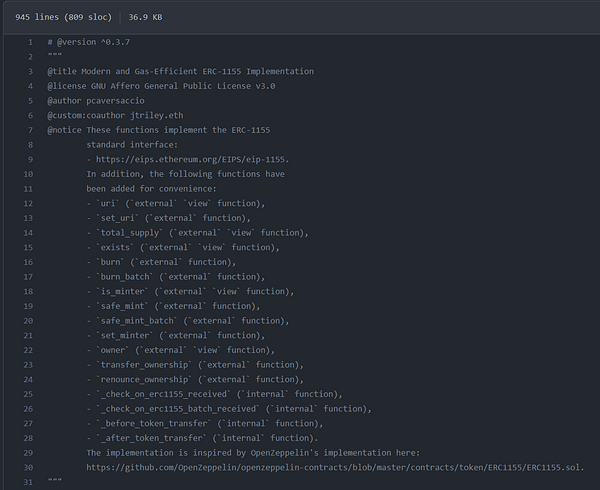
Task: Click the `is_minter` function line
Action: coord(190,291)
